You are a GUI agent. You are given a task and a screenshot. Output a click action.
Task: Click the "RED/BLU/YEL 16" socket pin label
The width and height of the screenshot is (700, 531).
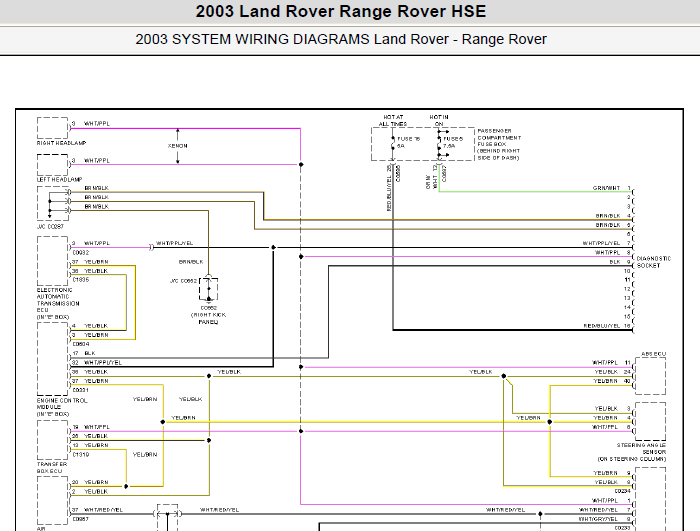(607, 326)
